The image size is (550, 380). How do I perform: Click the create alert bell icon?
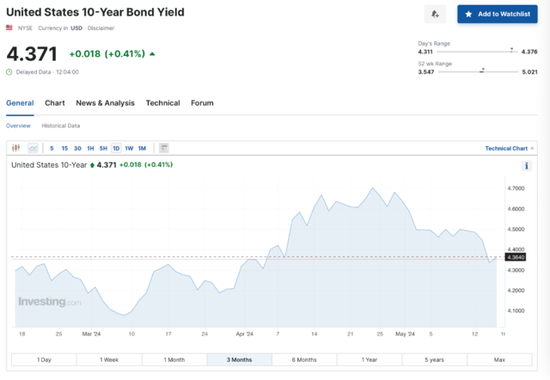(435, 14)
